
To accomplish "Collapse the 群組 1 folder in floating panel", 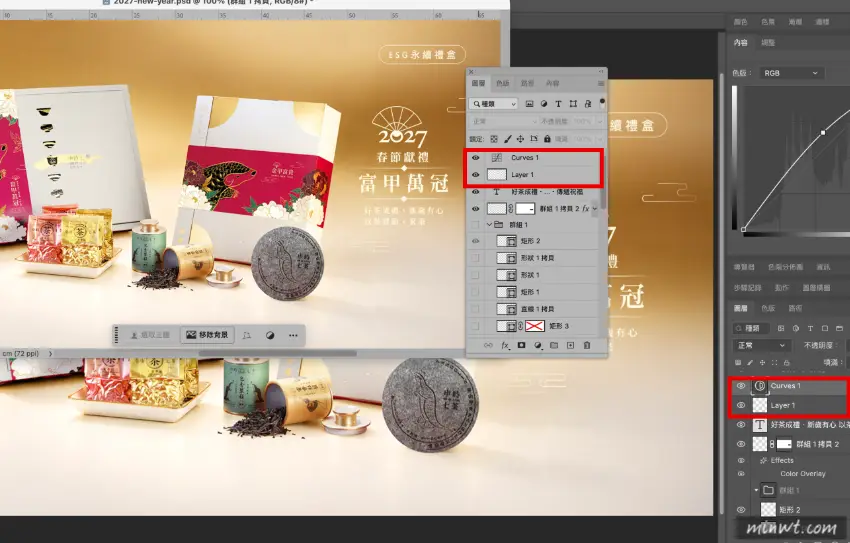I will (489, 224).
